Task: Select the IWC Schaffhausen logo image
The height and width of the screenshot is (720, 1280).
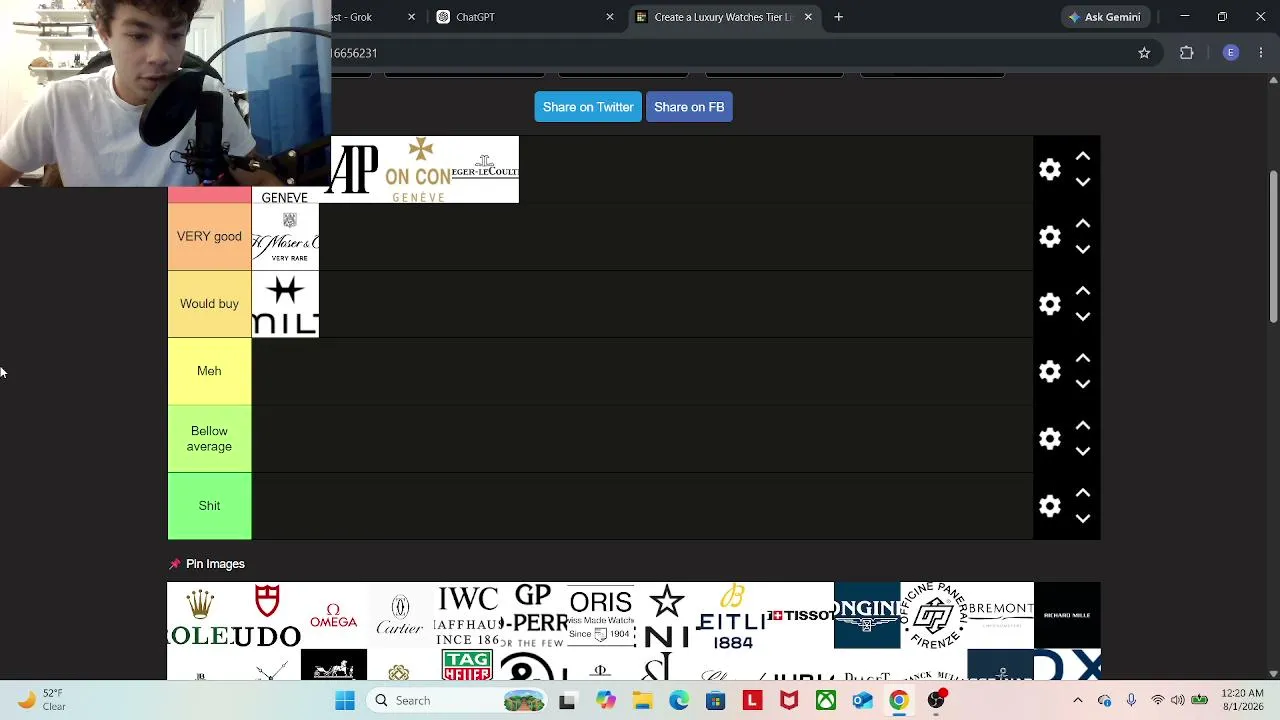Action: pyautogui.click(x=467, y=615)
